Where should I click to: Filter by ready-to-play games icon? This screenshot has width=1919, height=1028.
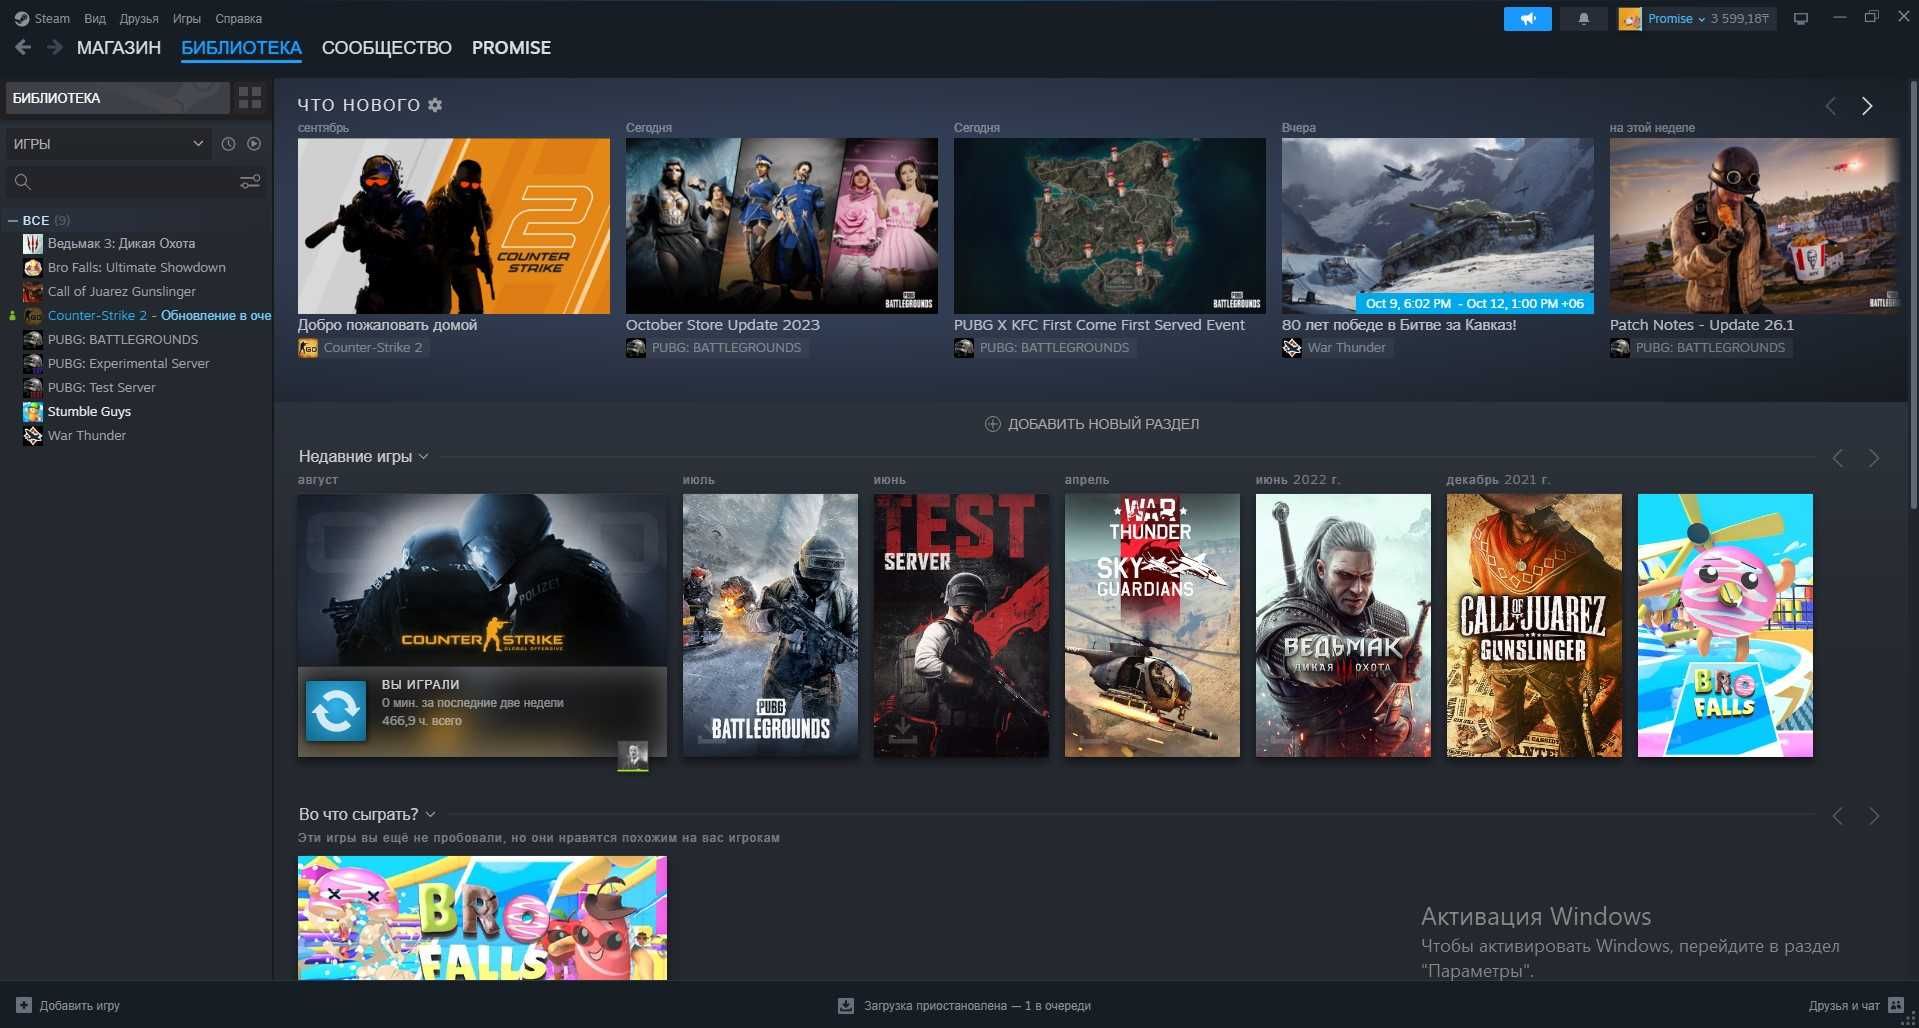tap(254, 144)
